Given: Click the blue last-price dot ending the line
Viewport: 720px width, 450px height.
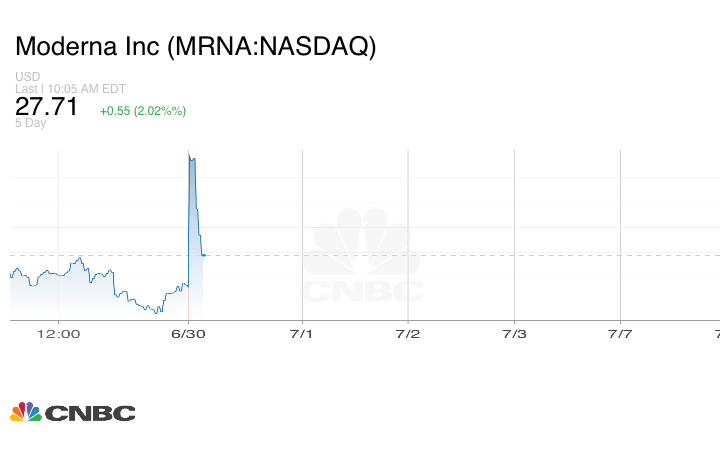Looking at the screenshot, I should click(203, 255).
